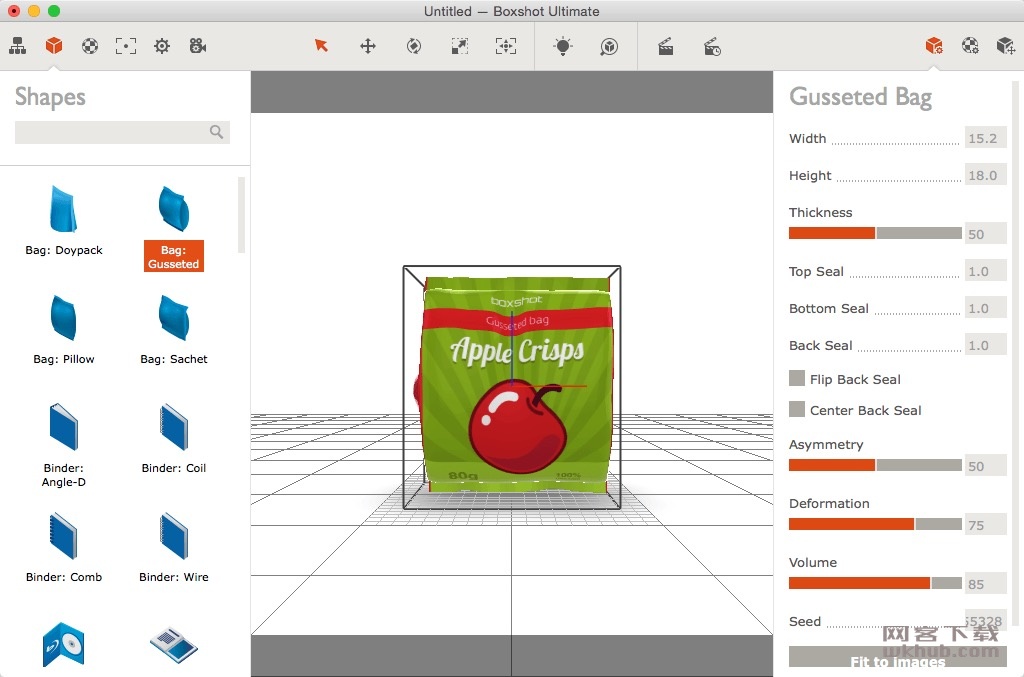Click the Seed value field
The image size is (1024, 677).
[x=985, y=621]
